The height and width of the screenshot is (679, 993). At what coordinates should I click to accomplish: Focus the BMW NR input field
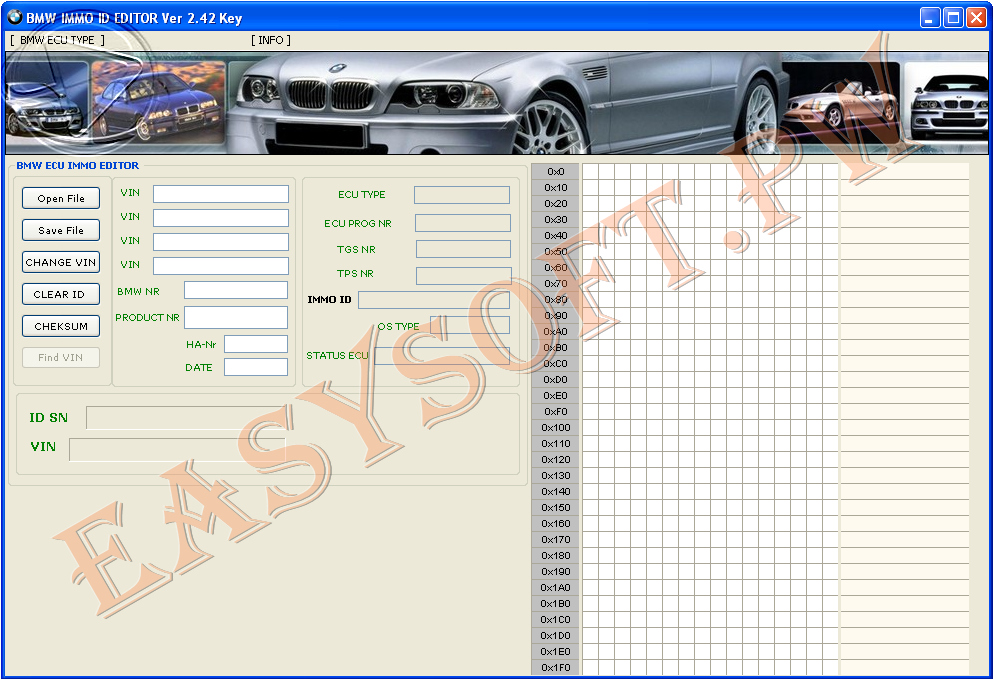[x=236, y=290]
